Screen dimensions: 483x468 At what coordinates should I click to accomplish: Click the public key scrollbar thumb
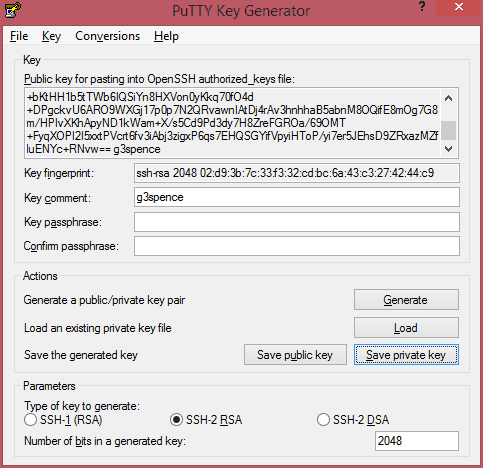(x=449, y=130)
